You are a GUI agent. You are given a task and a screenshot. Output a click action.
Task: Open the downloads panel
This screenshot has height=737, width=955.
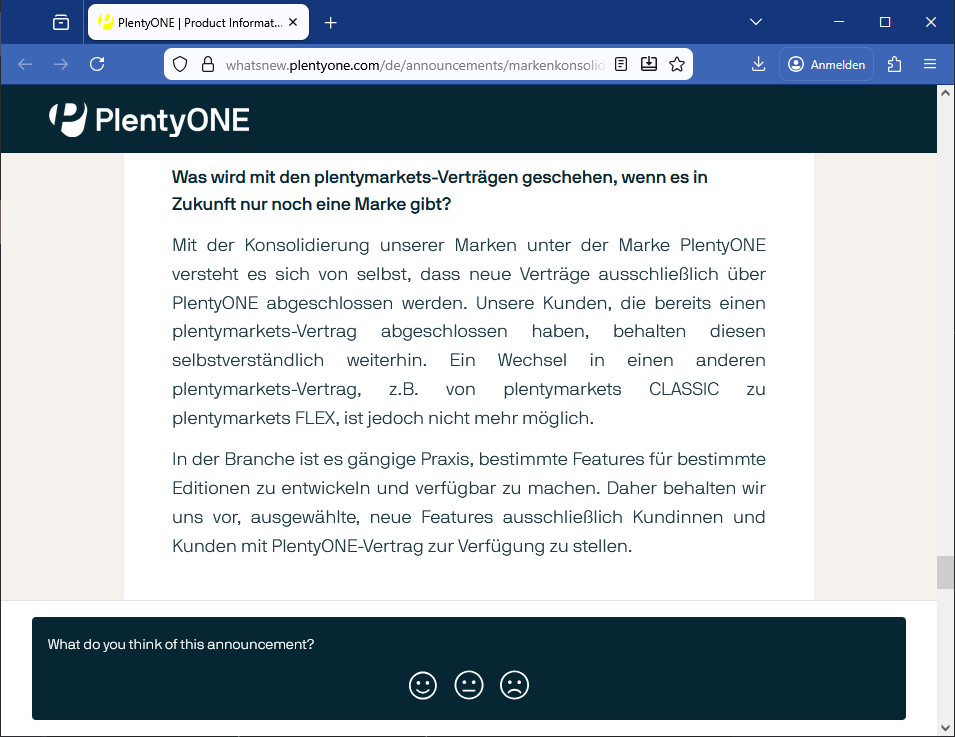pyautogui.click(x=758, y=64)
